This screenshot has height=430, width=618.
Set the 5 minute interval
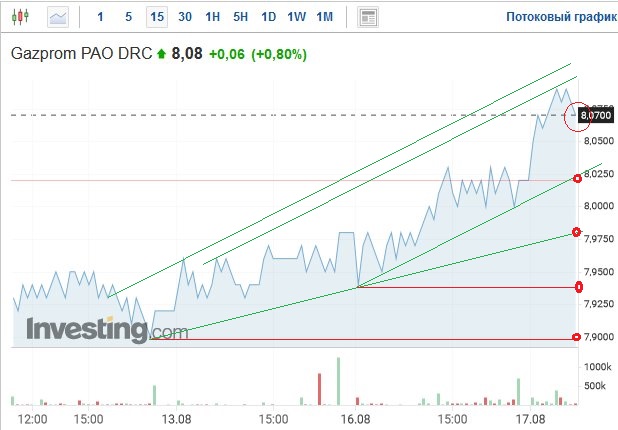[128, 17]
